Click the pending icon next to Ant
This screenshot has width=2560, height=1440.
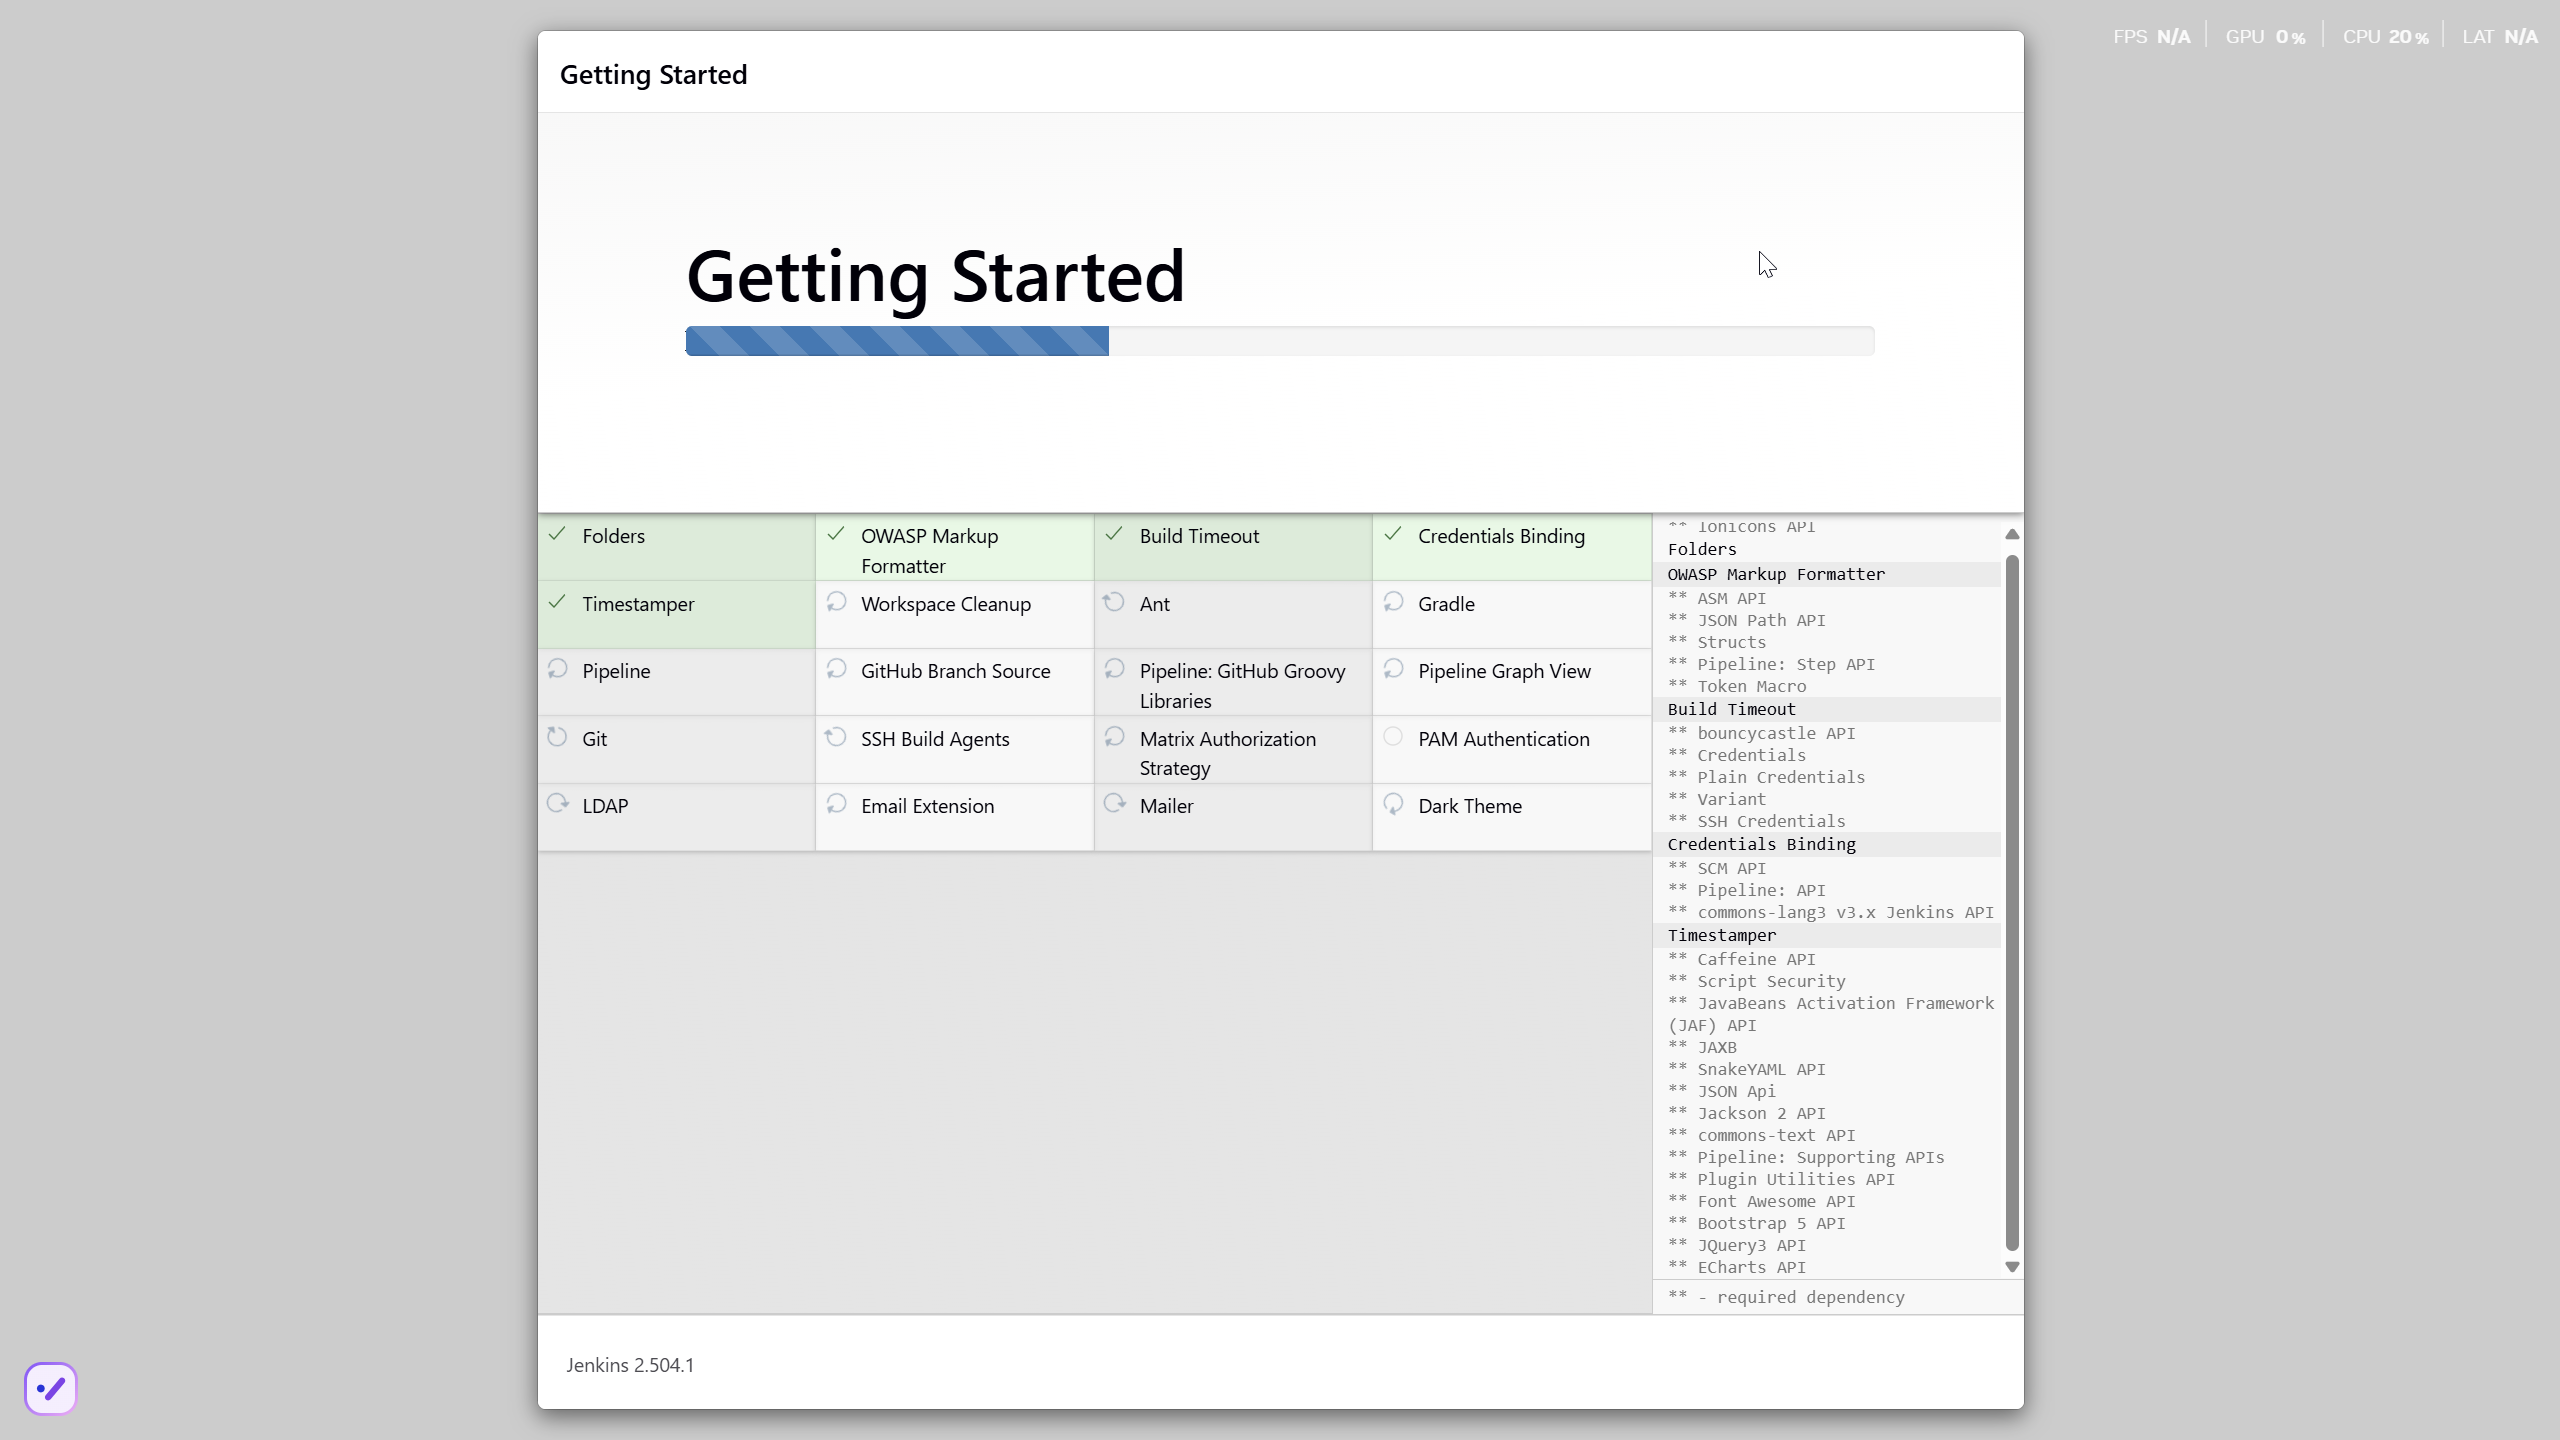click(x=1114, y=602)
